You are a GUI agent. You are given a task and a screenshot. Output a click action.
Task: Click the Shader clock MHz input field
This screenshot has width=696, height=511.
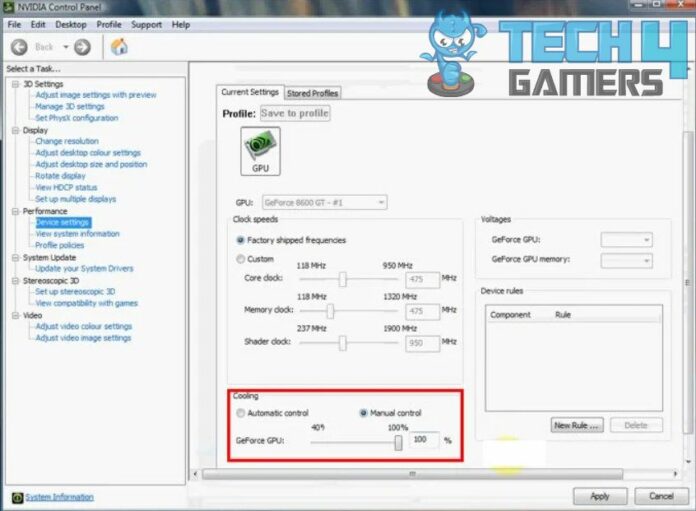point(422,343)
